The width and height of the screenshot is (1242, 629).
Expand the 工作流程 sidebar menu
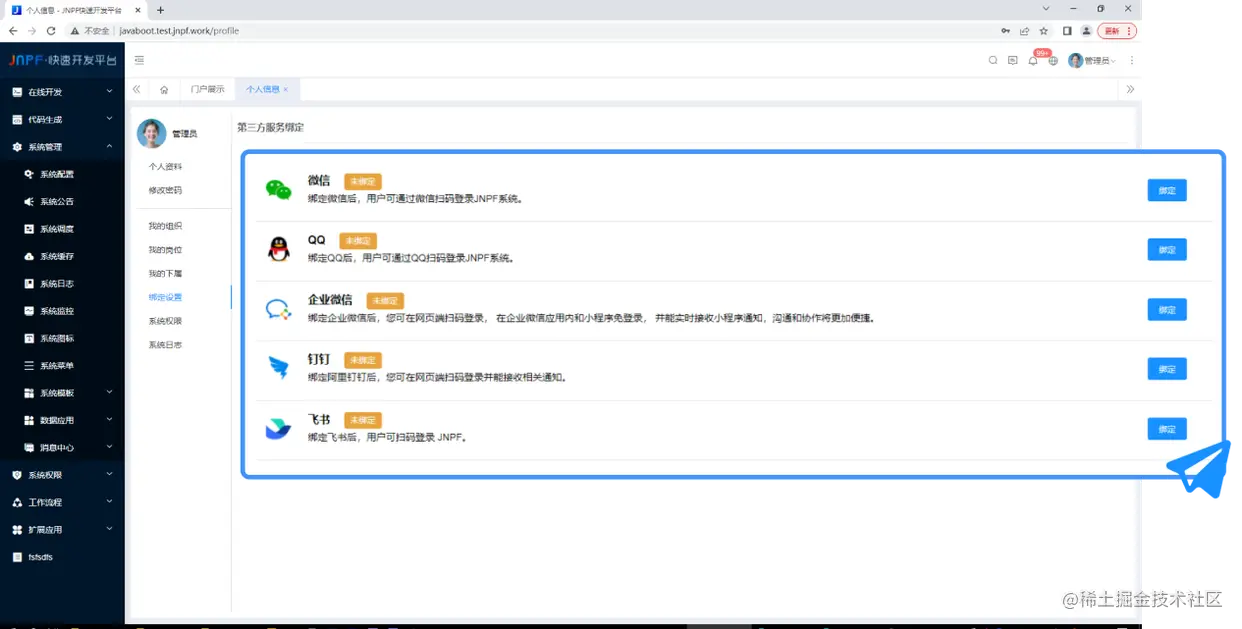62,502
